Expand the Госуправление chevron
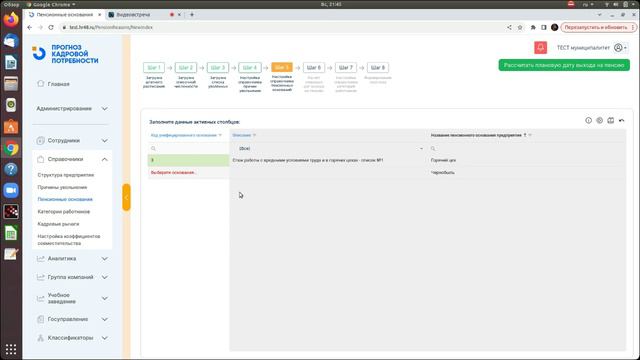Screen dimensions: 640x360 pos(104,319)
